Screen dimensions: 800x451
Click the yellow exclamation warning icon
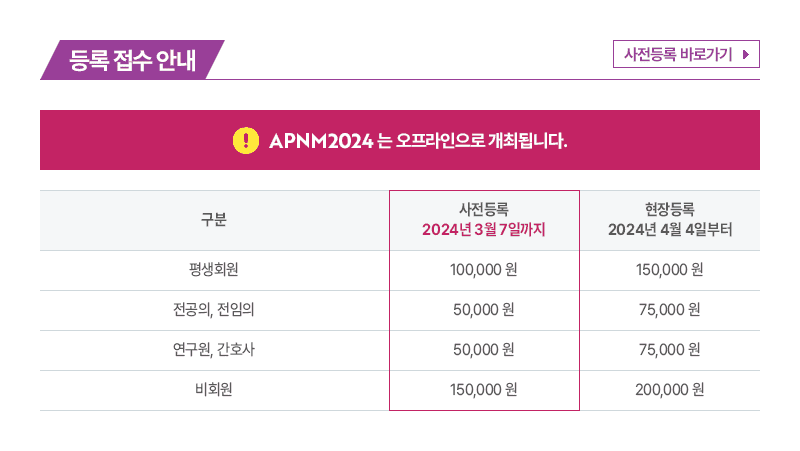[244, 140]
